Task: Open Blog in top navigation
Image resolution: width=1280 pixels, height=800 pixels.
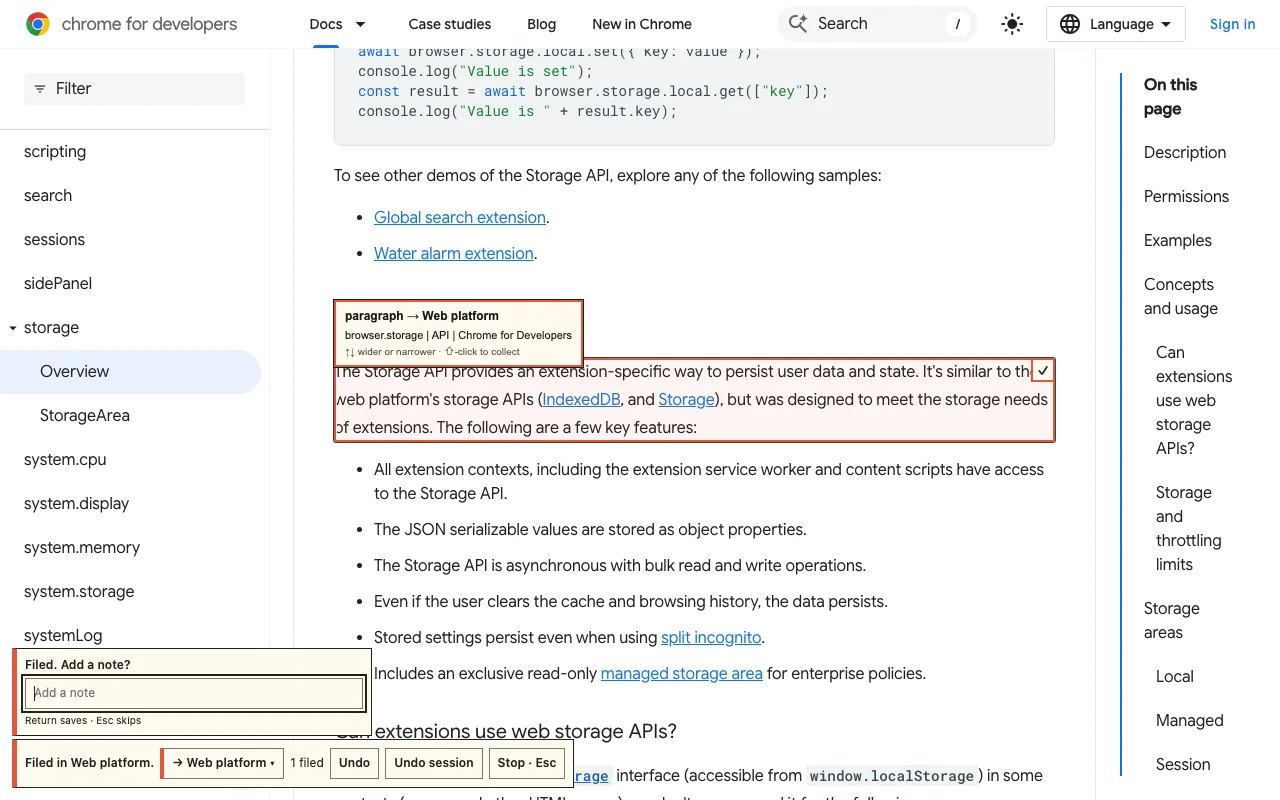Action: (x=542, y=24)
